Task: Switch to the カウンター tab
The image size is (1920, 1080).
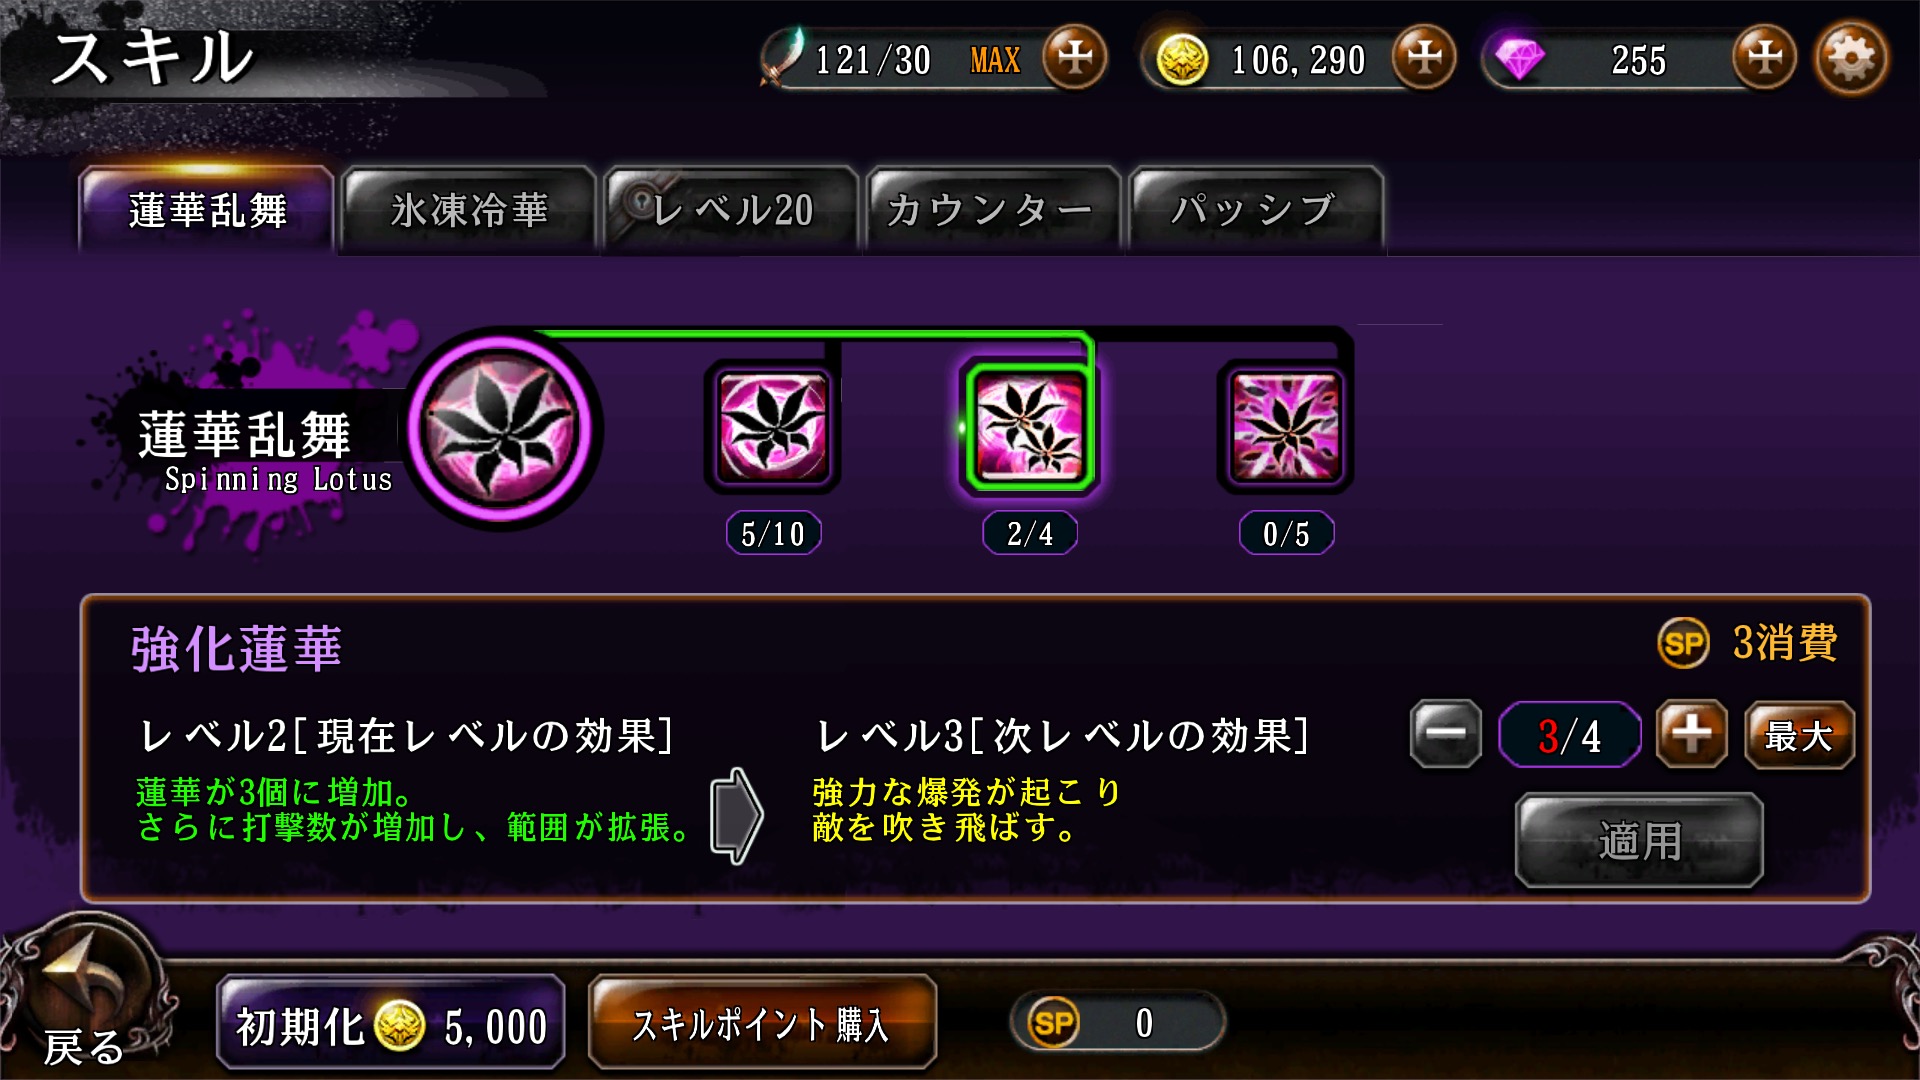Action: click(993, 209)
